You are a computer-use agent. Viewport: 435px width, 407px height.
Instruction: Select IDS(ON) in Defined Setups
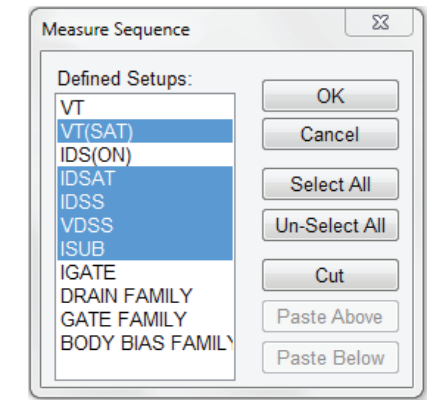tap(145, 155)
